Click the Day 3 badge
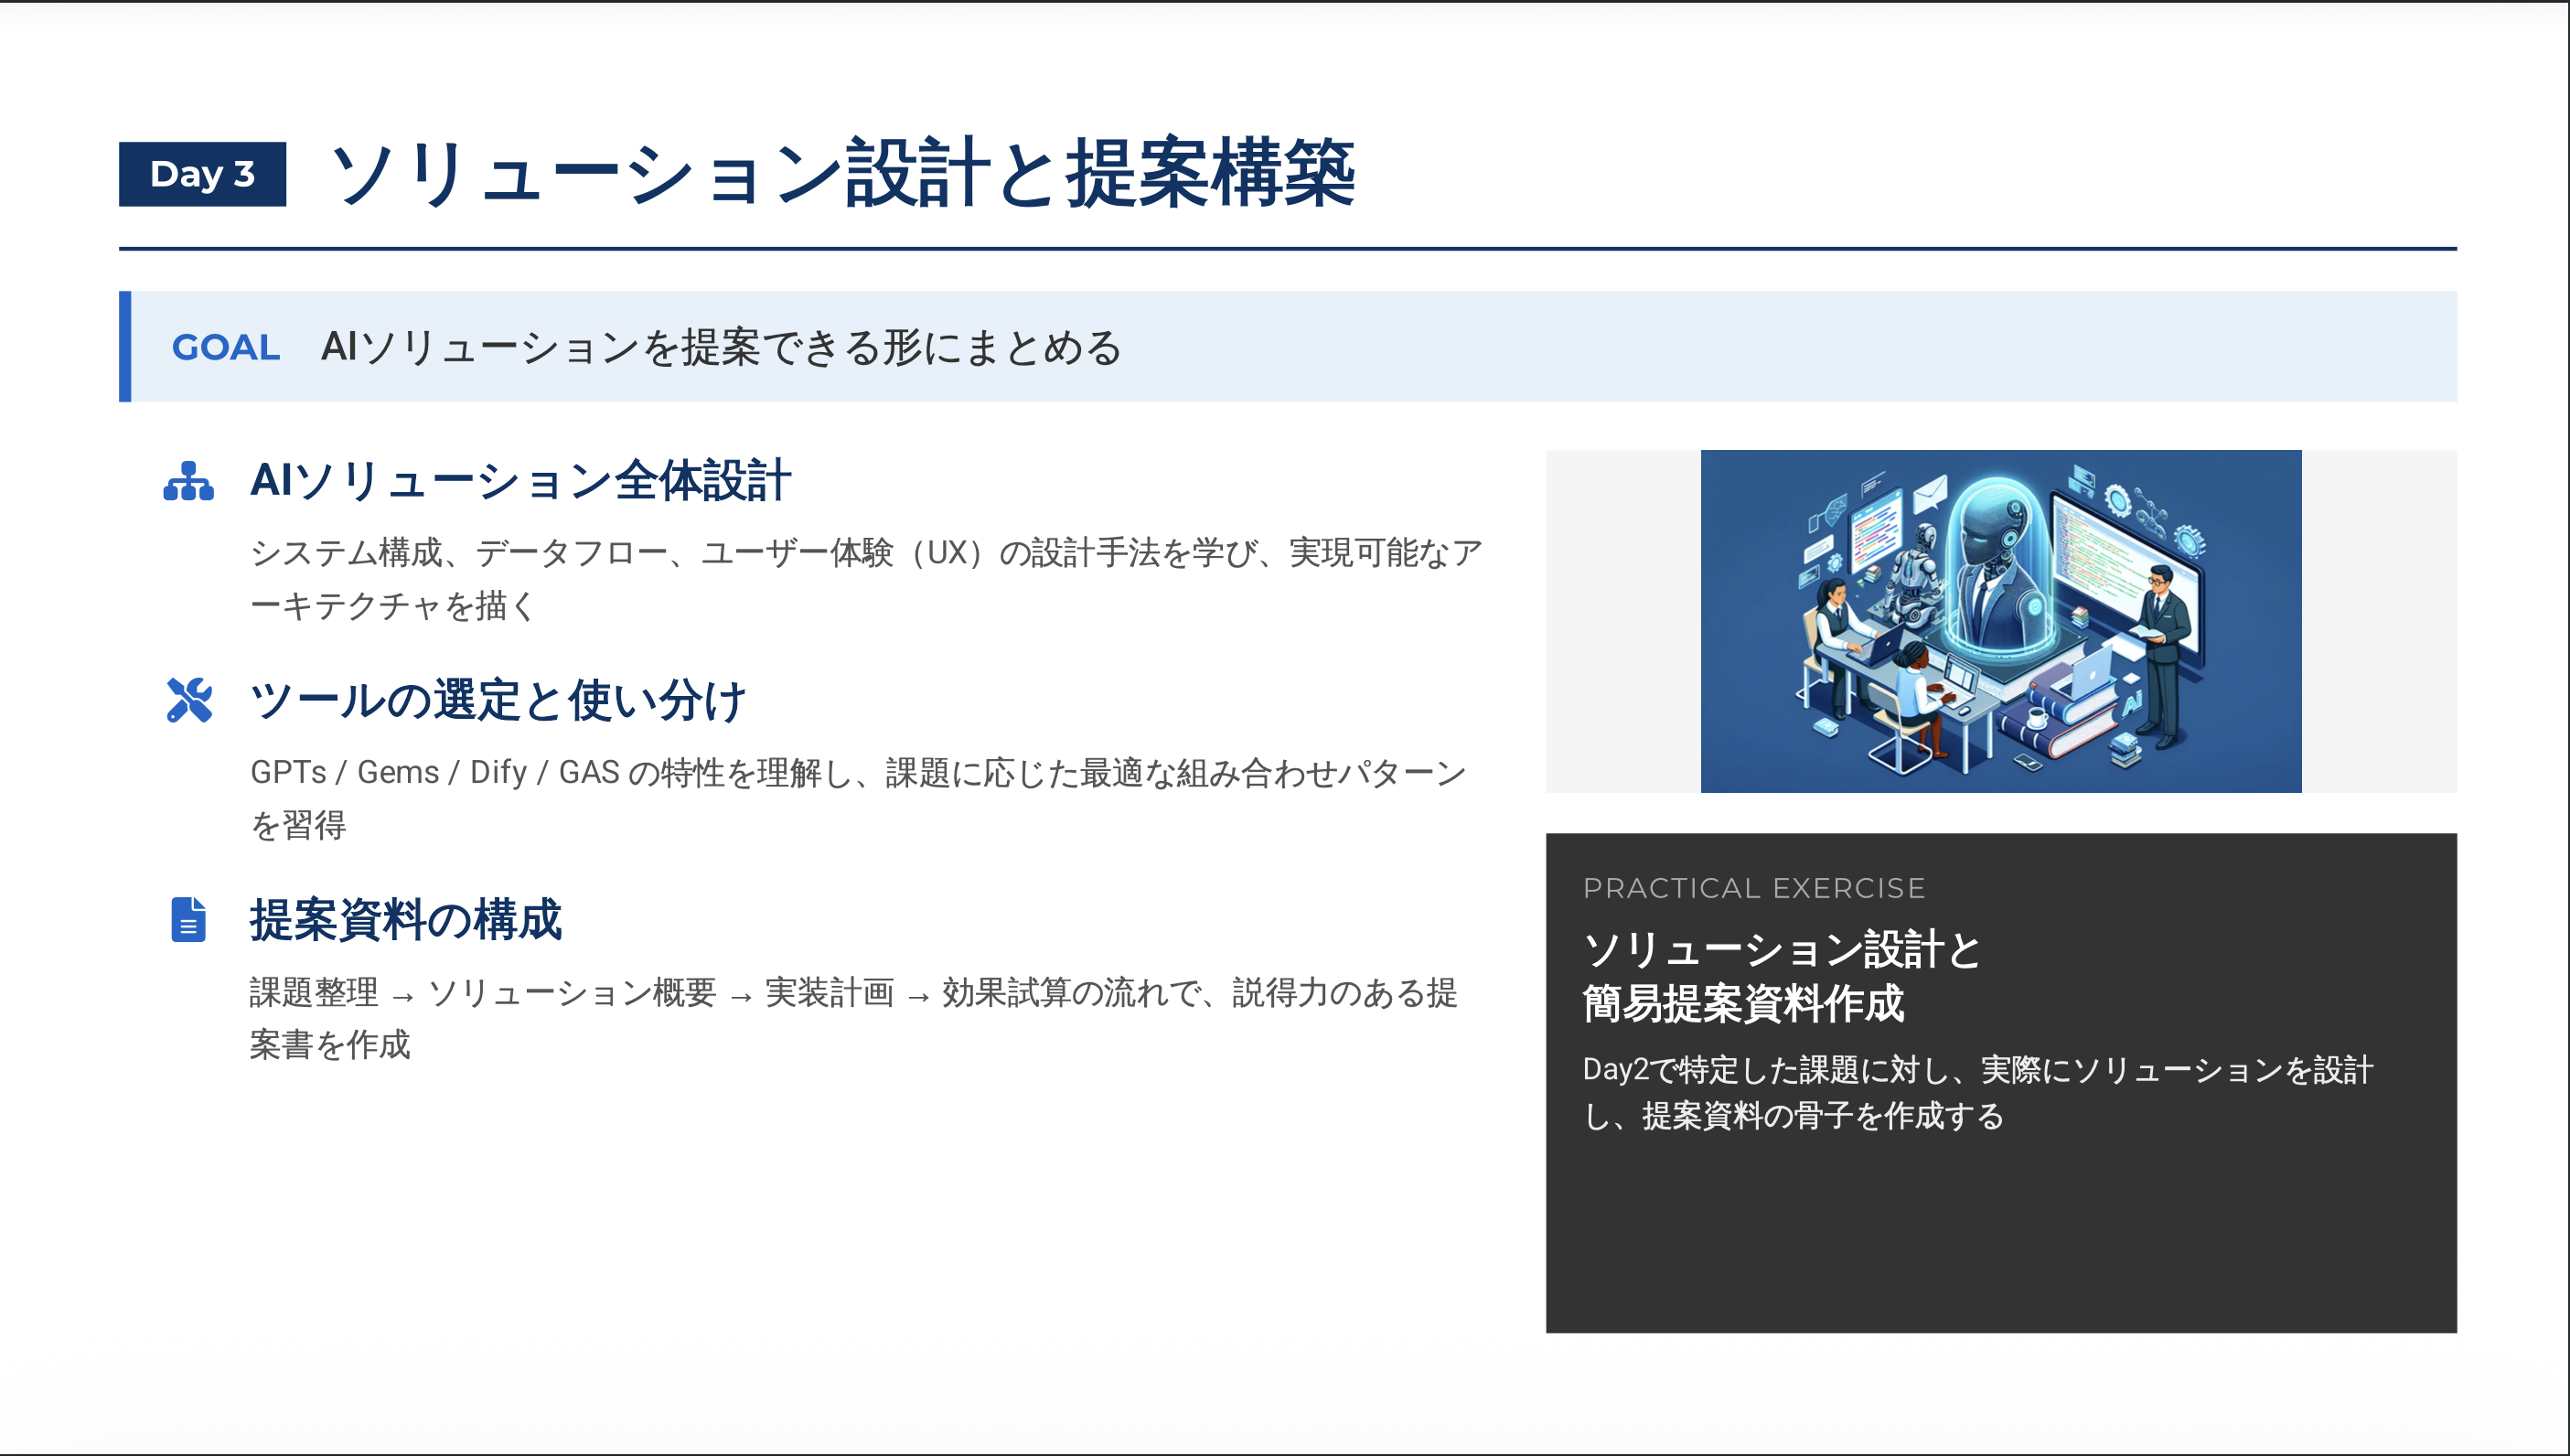The width and height of the screenshot is (2570, 1456). 202,174
